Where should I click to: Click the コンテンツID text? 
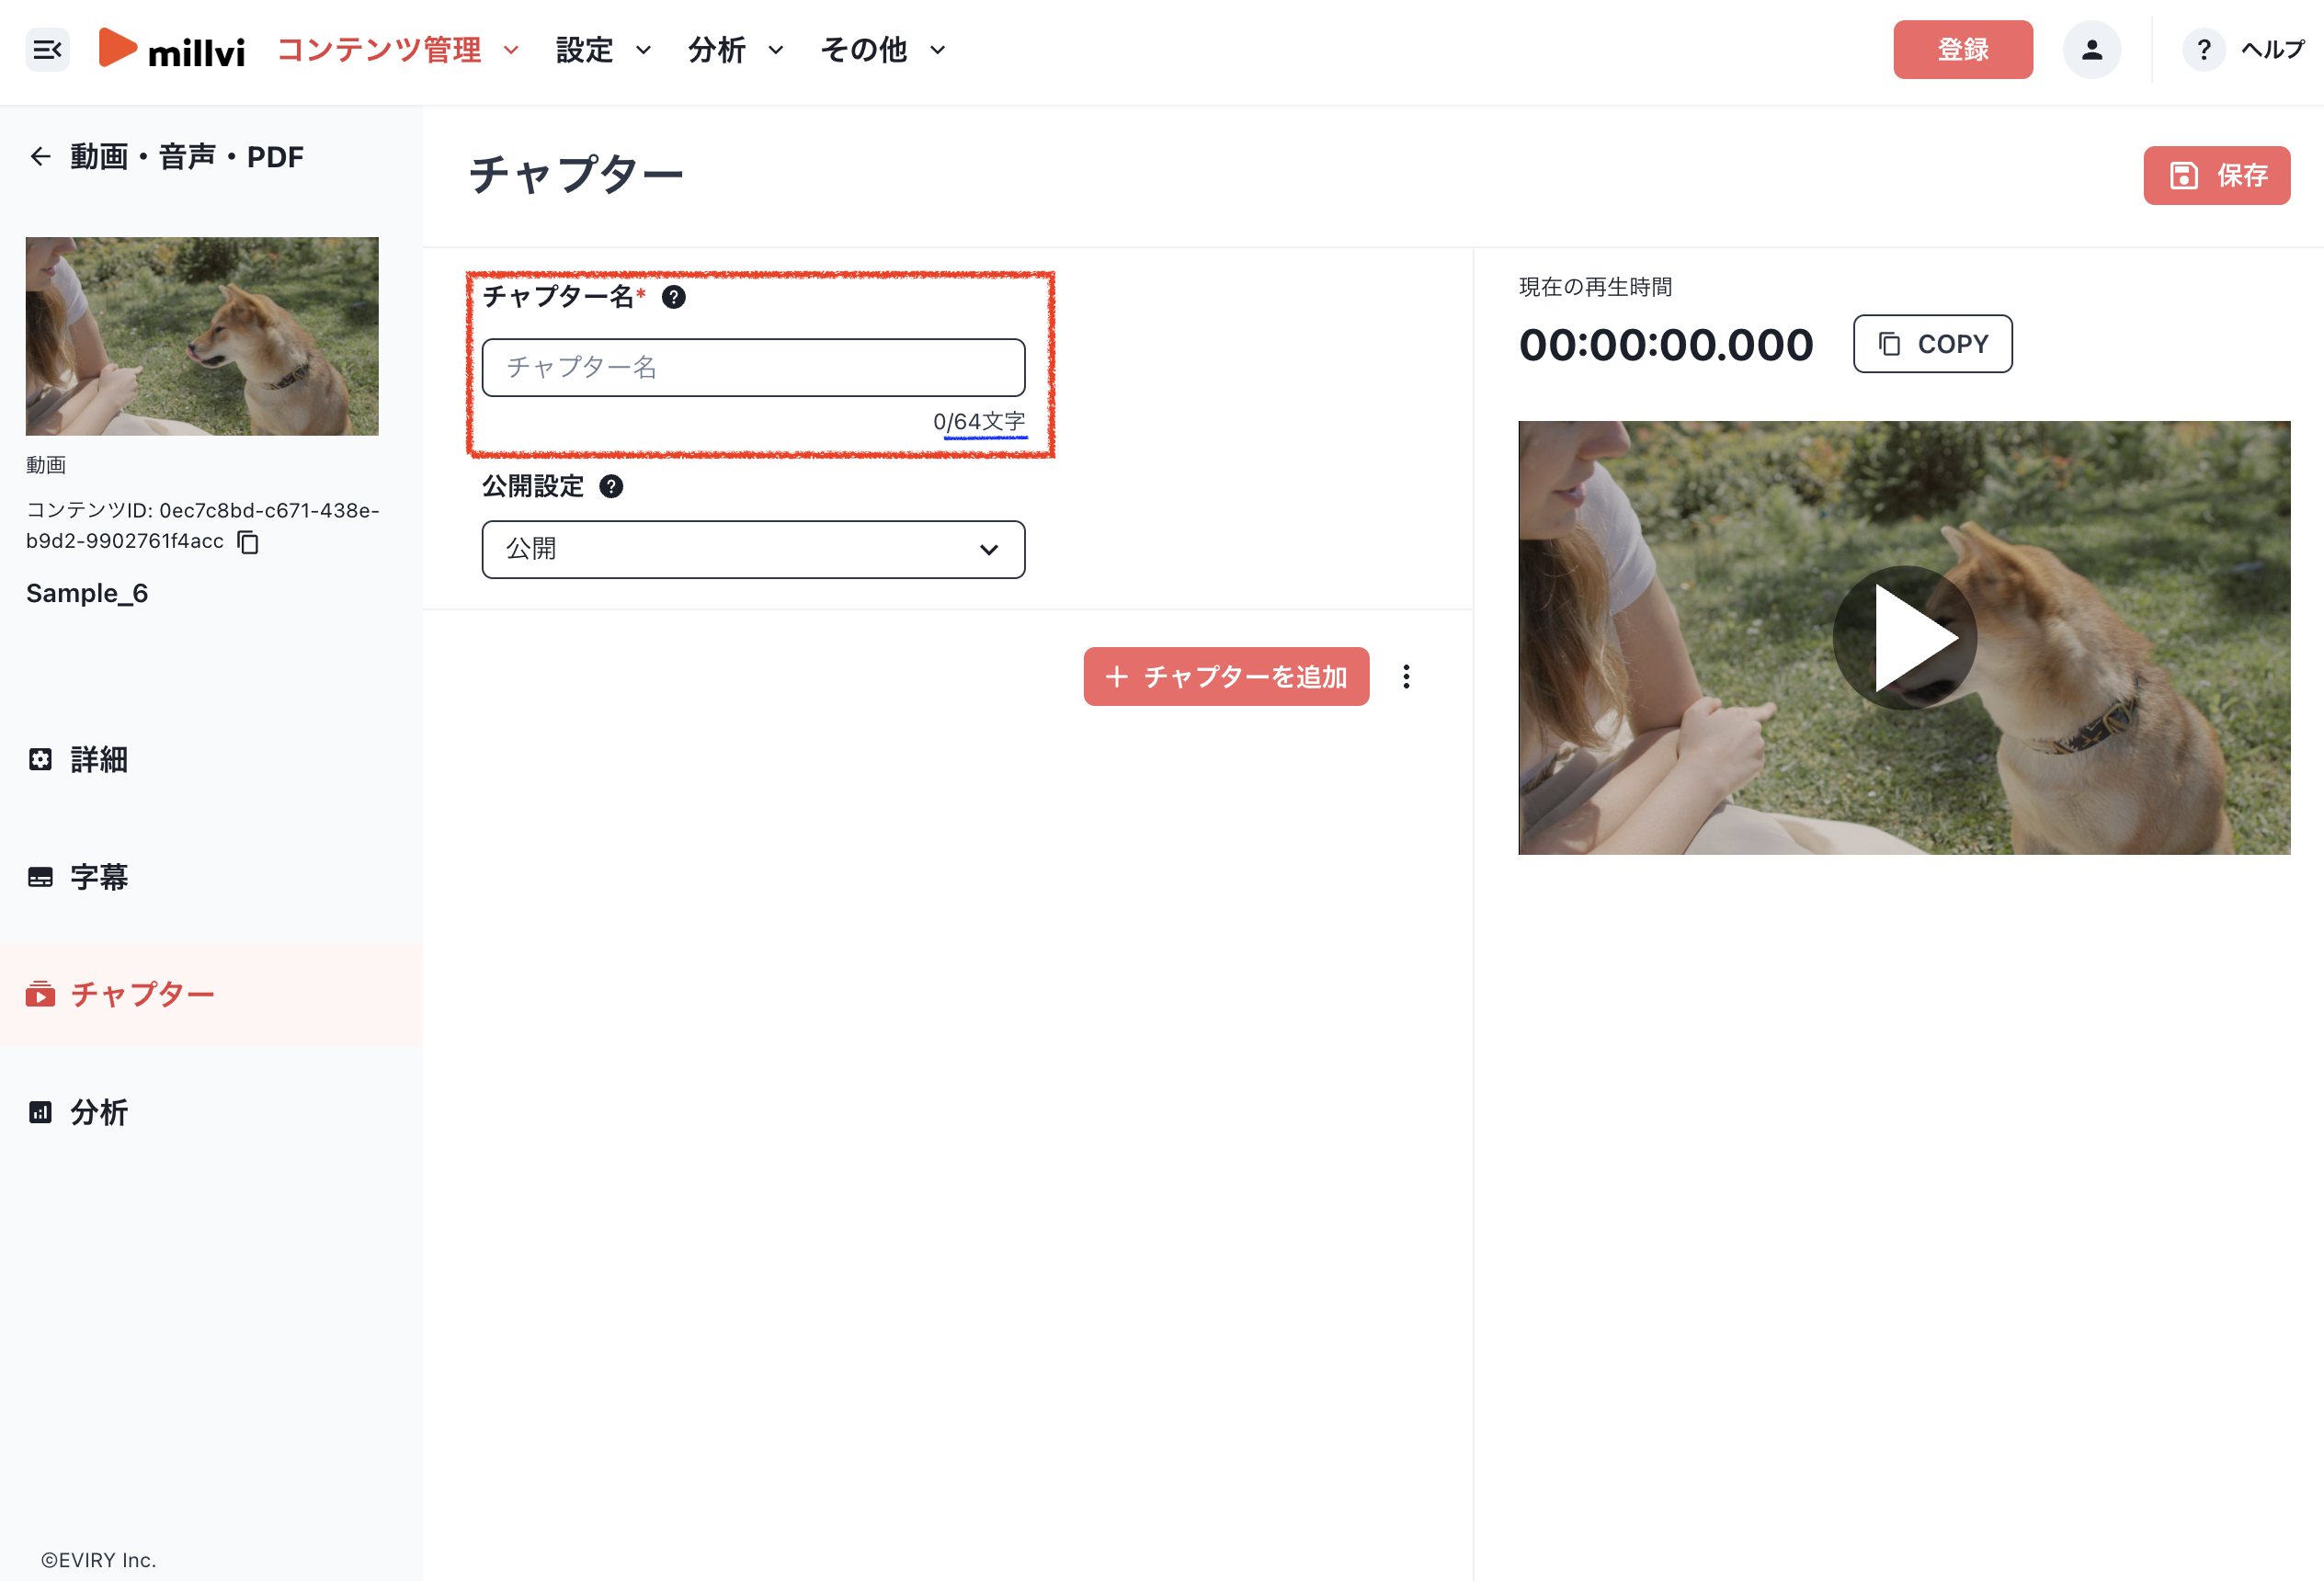click(x=203, y=525)
